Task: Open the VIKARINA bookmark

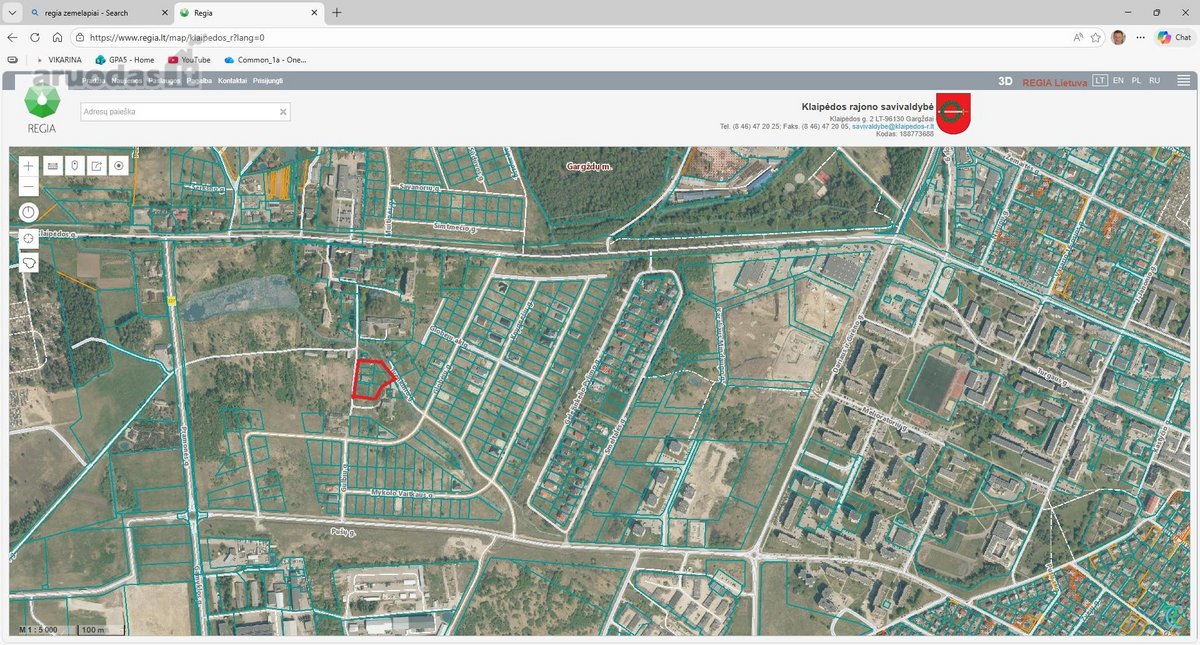Action: coord(60,60)
